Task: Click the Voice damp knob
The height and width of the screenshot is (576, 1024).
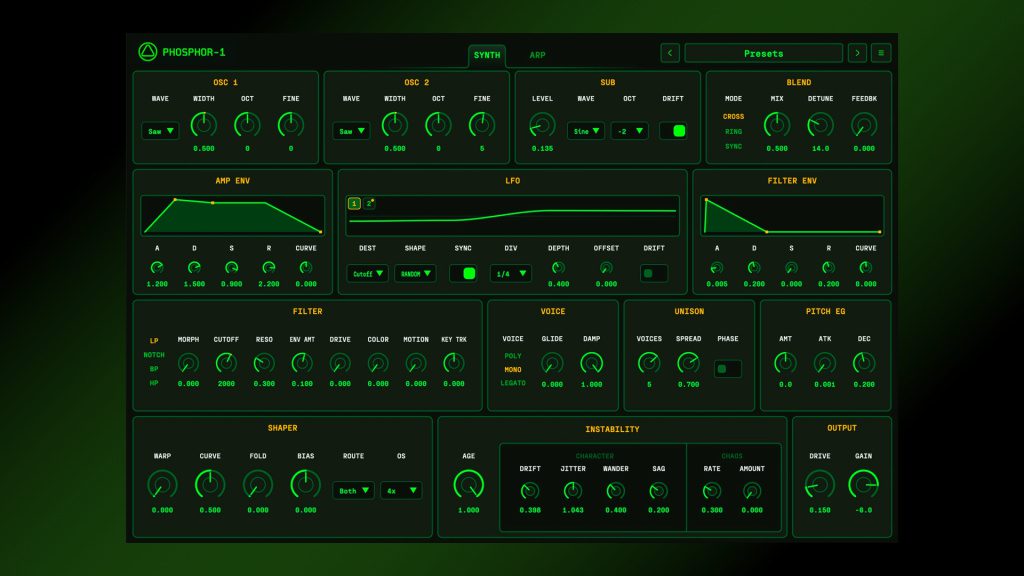Action: pos(592,363)
